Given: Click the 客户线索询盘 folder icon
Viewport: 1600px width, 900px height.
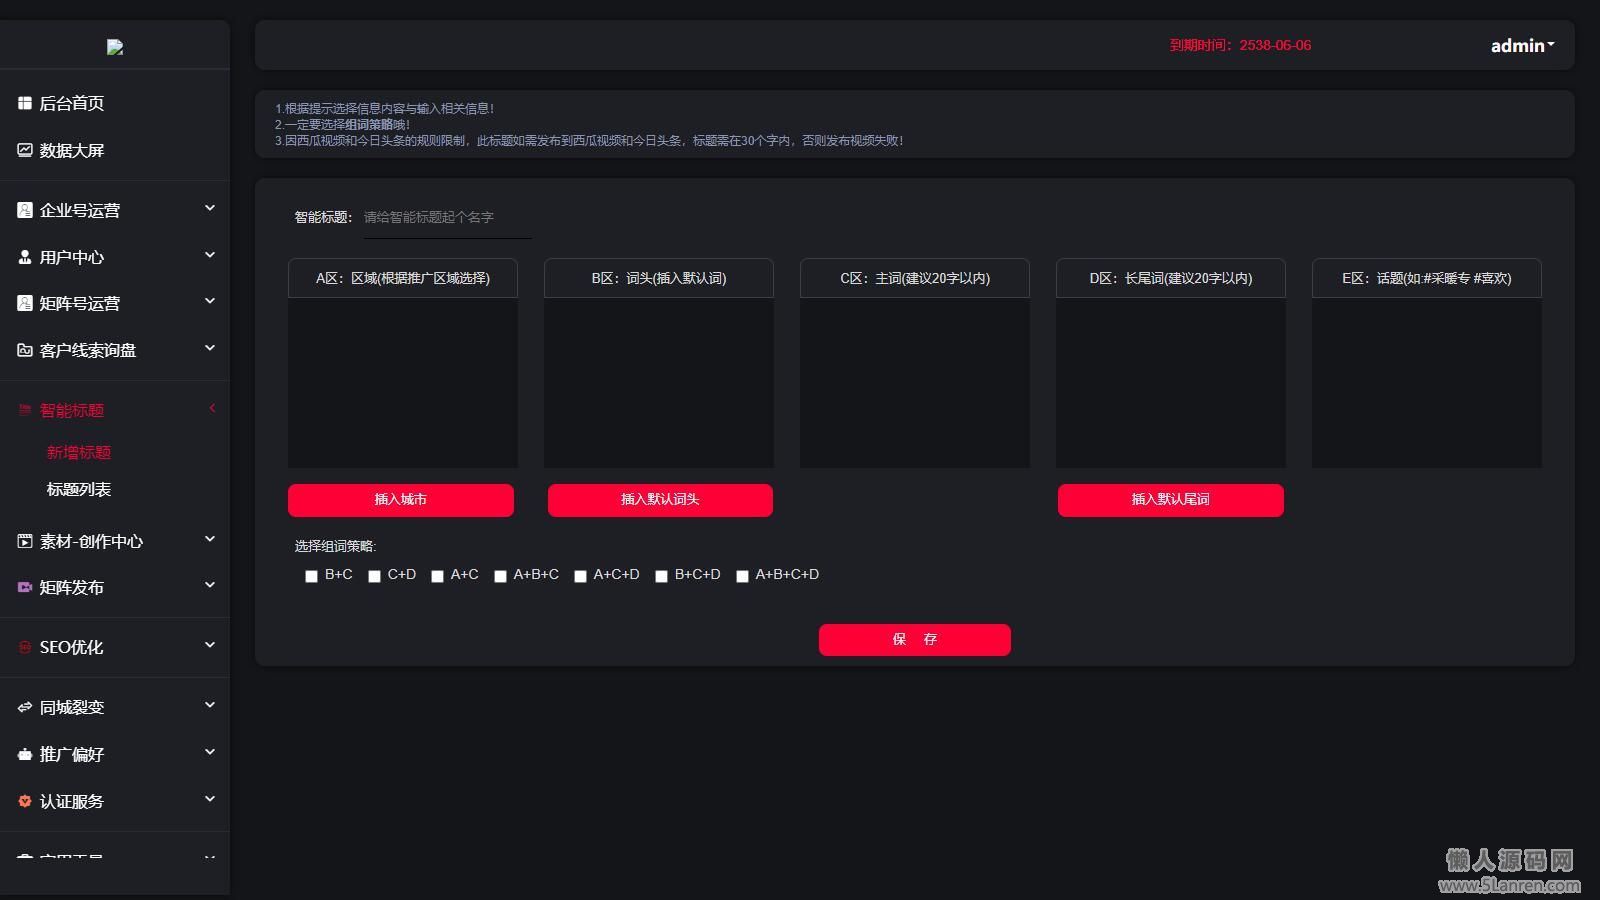Looking at the screenshot, I should coord(25,350).
